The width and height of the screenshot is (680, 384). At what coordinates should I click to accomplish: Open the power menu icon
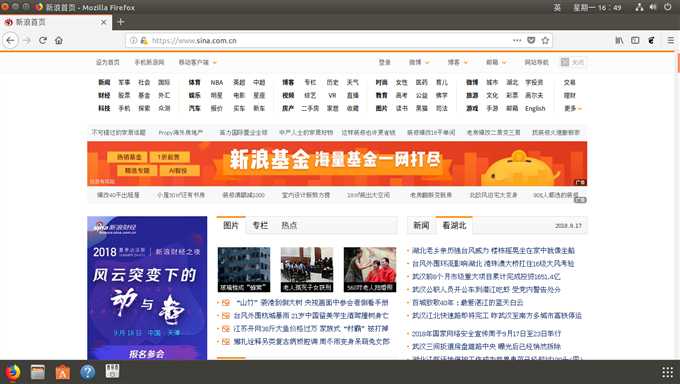click(667, 7)
